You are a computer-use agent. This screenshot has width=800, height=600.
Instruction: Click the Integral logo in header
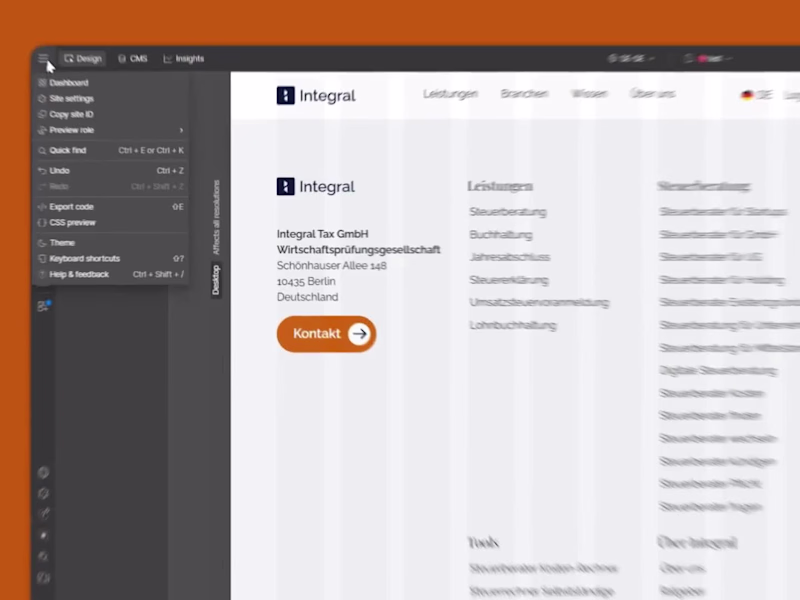pos(316,95)
